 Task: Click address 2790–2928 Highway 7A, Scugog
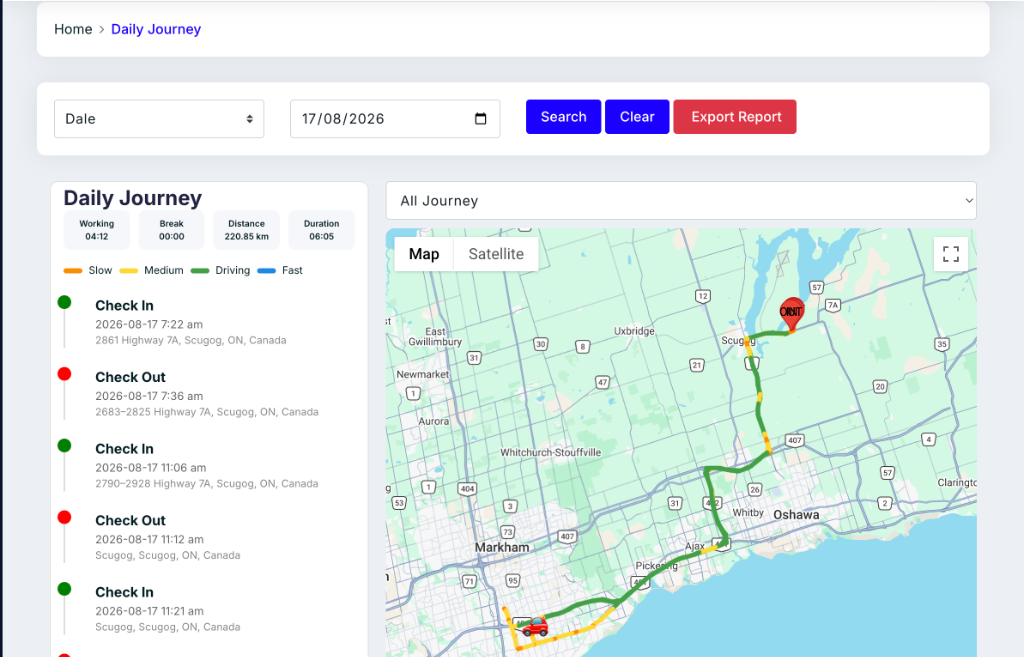(207, 484)
